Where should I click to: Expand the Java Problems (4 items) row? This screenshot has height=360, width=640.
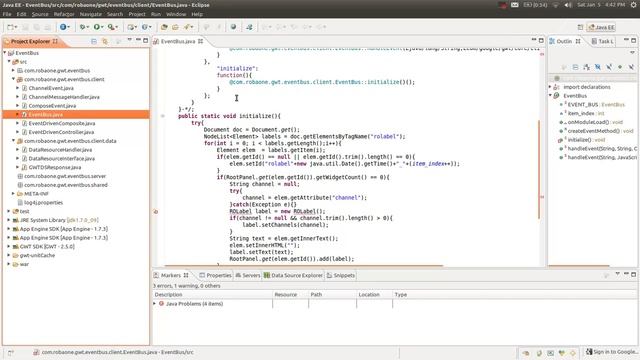pyautogui.click(x=155, y=304)
